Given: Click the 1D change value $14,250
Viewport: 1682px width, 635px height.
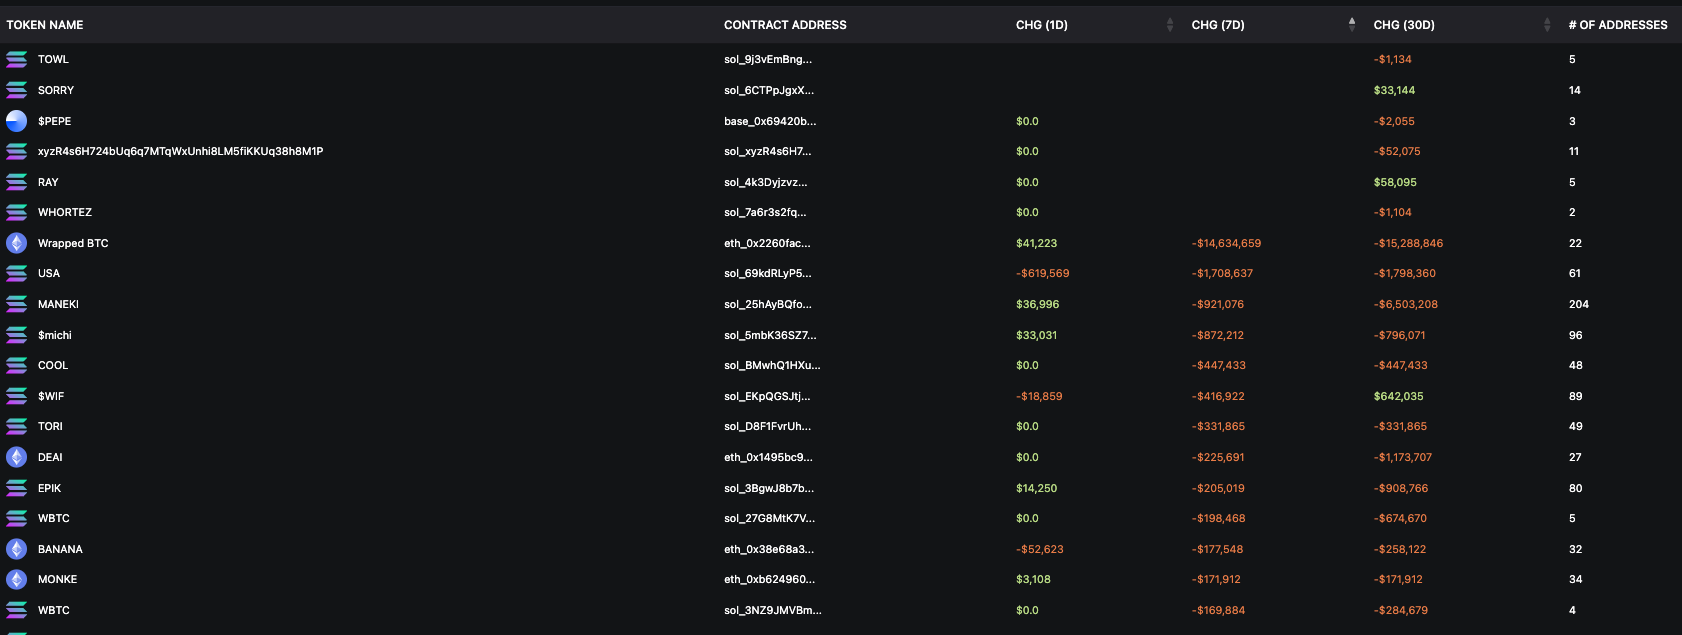Looking at the screenshot, I should [x=1036, y=488].
